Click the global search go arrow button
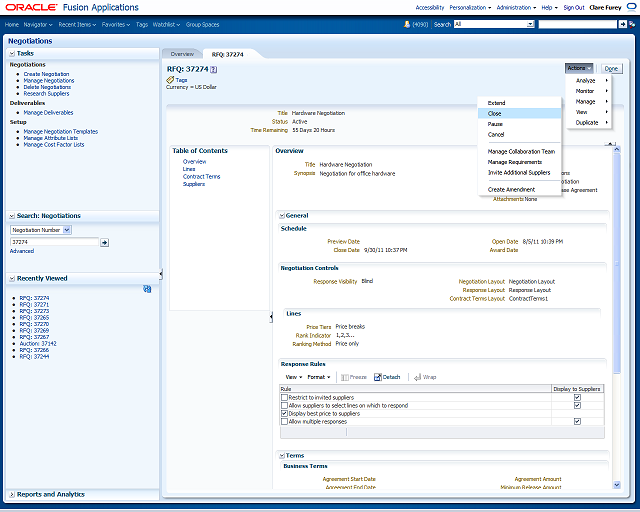The height and width of the screenshot is (512, 640). click(622, 24)
